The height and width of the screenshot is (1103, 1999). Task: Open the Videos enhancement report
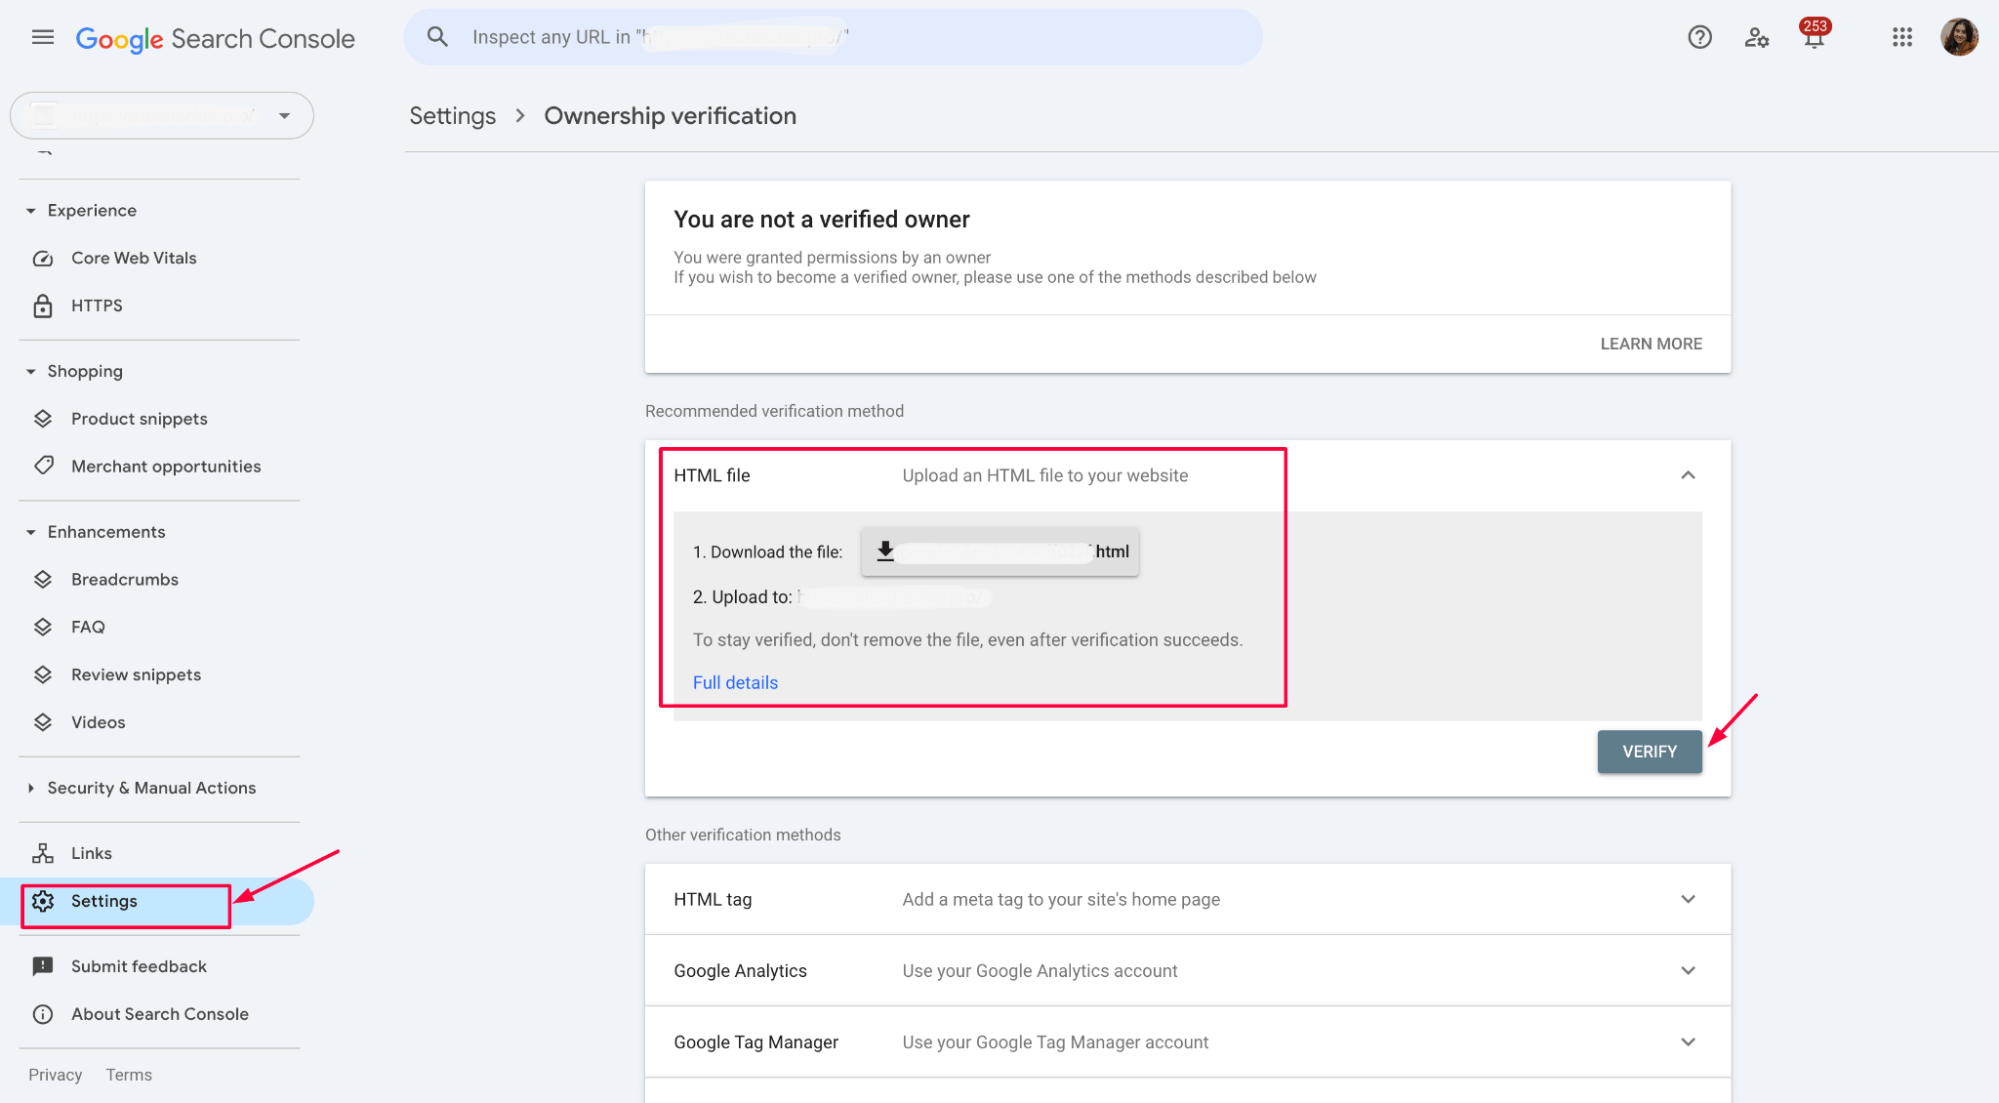(98, 722)
